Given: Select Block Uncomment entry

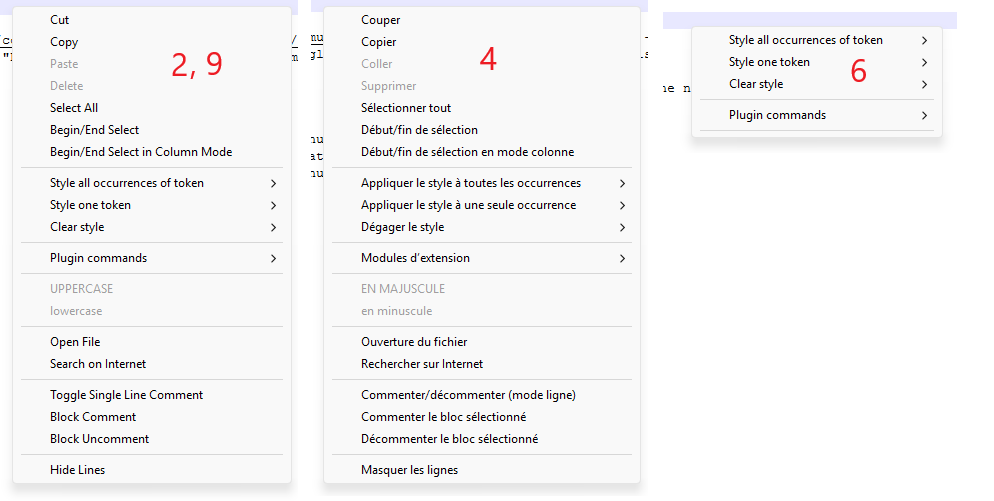Looking at the screenshot, I should [x=99, y=439].
